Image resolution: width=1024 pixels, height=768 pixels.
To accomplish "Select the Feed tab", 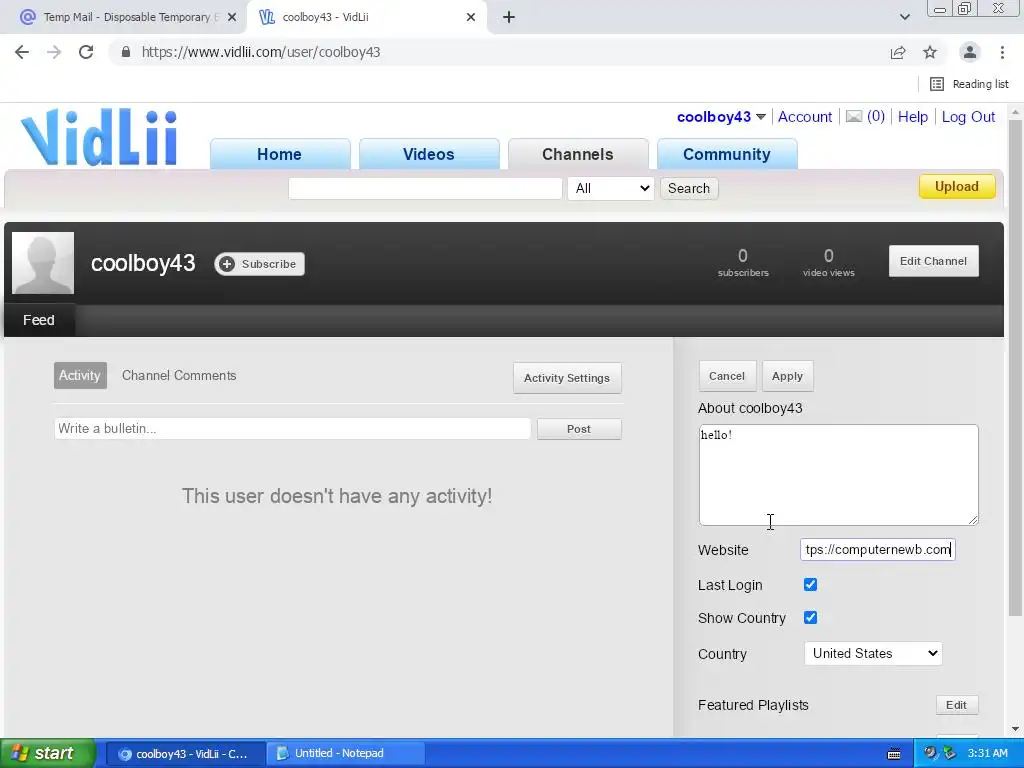I will click(x=39, y=320).
